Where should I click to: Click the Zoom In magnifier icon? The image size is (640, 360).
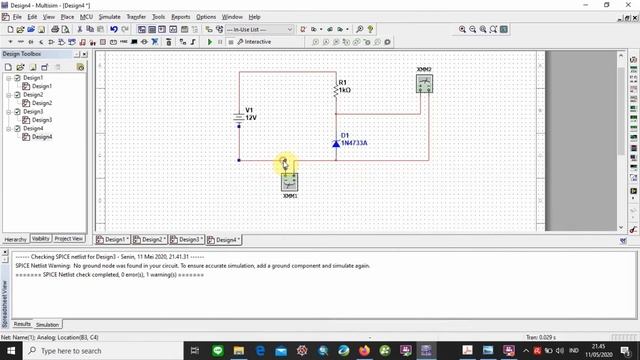click(462, 29)
